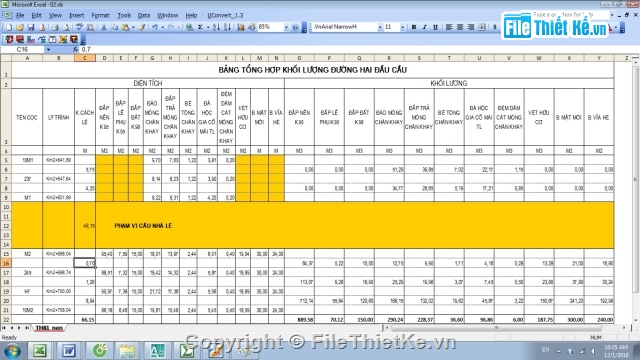This screenshot has width=640, height=360.
Task: Open the Insert menu
Action: click(76, 16)
